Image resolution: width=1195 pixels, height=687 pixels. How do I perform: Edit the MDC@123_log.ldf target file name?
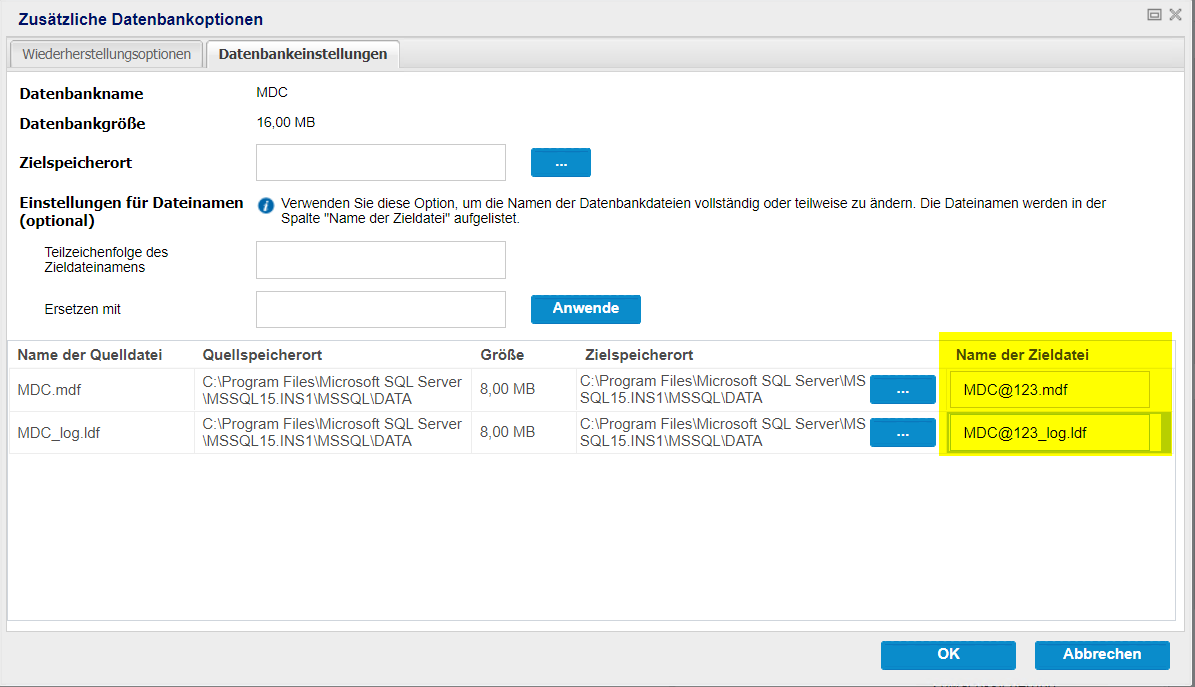(1049, 433)
